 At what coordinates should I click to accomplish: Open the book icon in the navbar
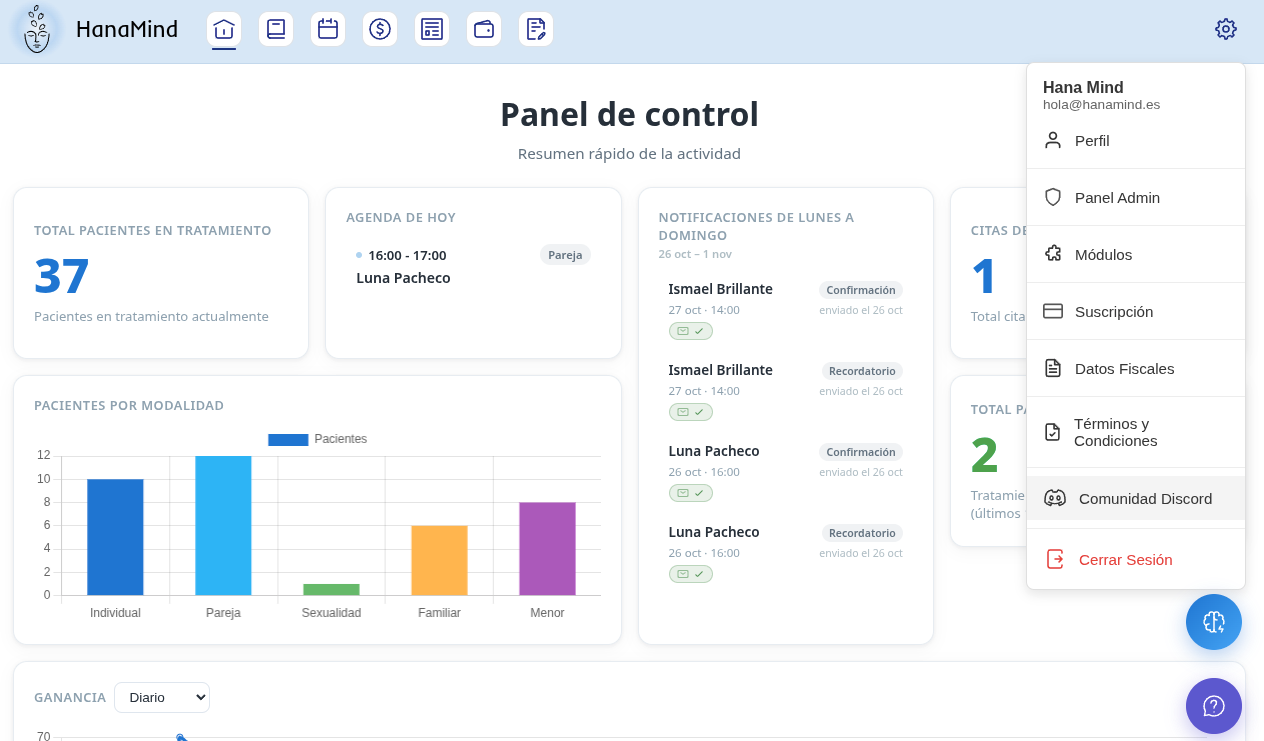coord(276,29)
